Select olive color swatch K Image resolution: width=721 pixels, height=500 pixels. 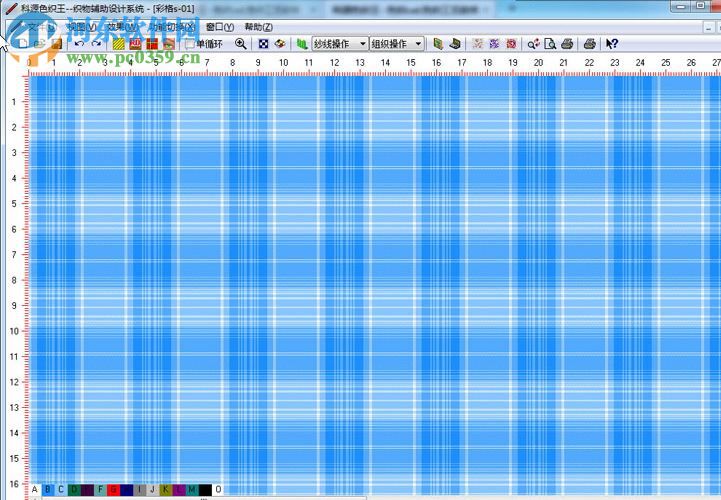click(x=166, y=489)
